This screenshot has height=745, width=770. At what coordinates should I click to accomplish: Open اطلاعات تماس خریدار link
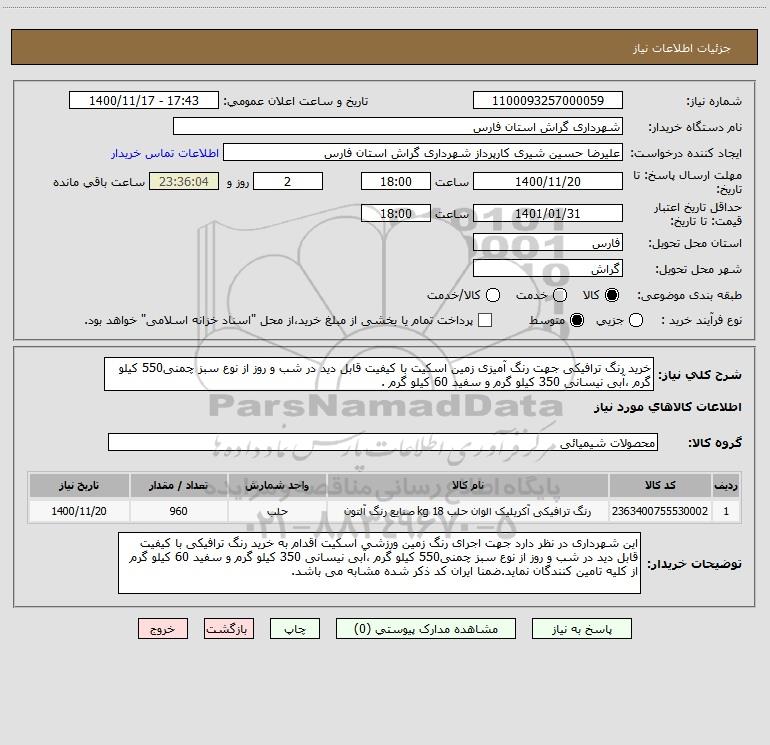click(x=165, y=153)
